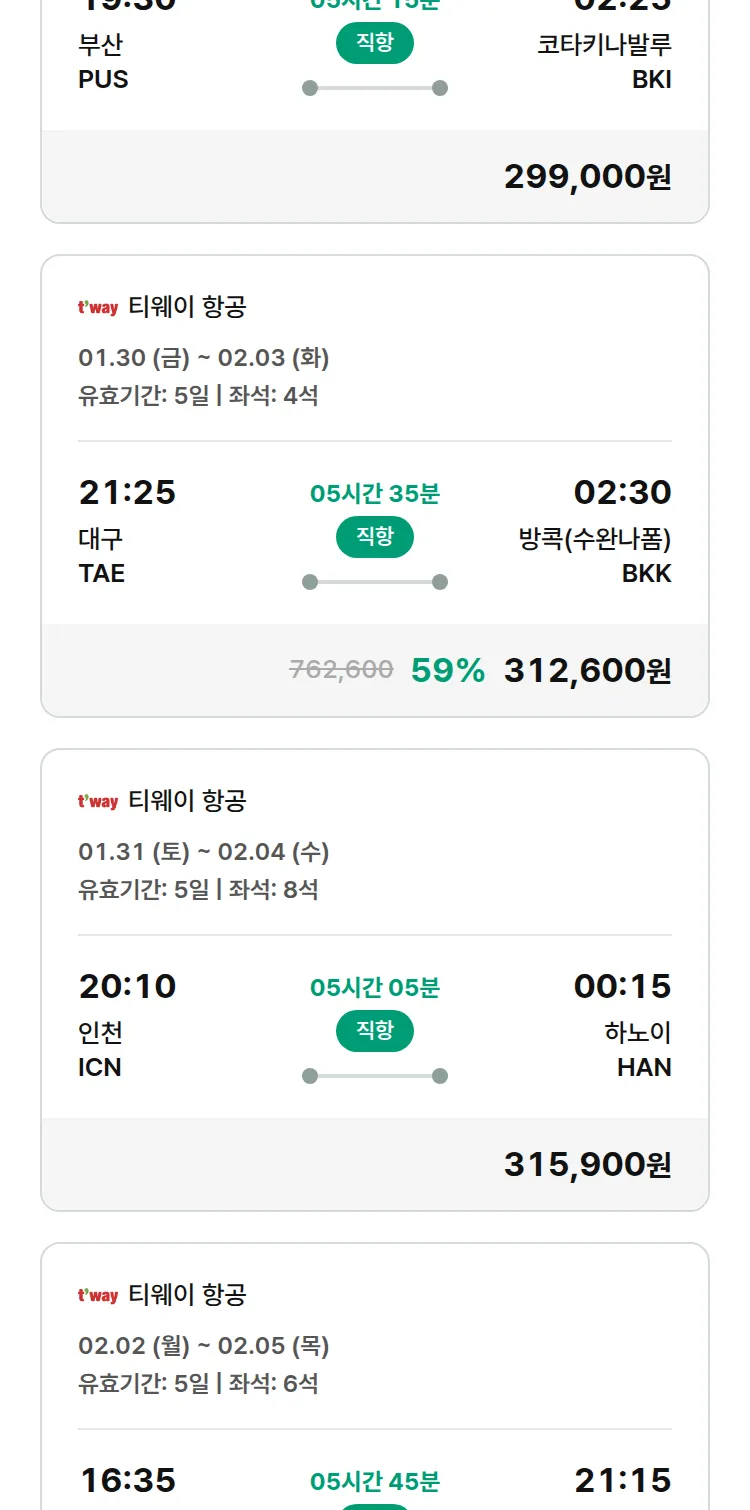Select the discounted 312,600원 Bangkok fare
Screen dimensions: 750x1510
click(587, 671)
